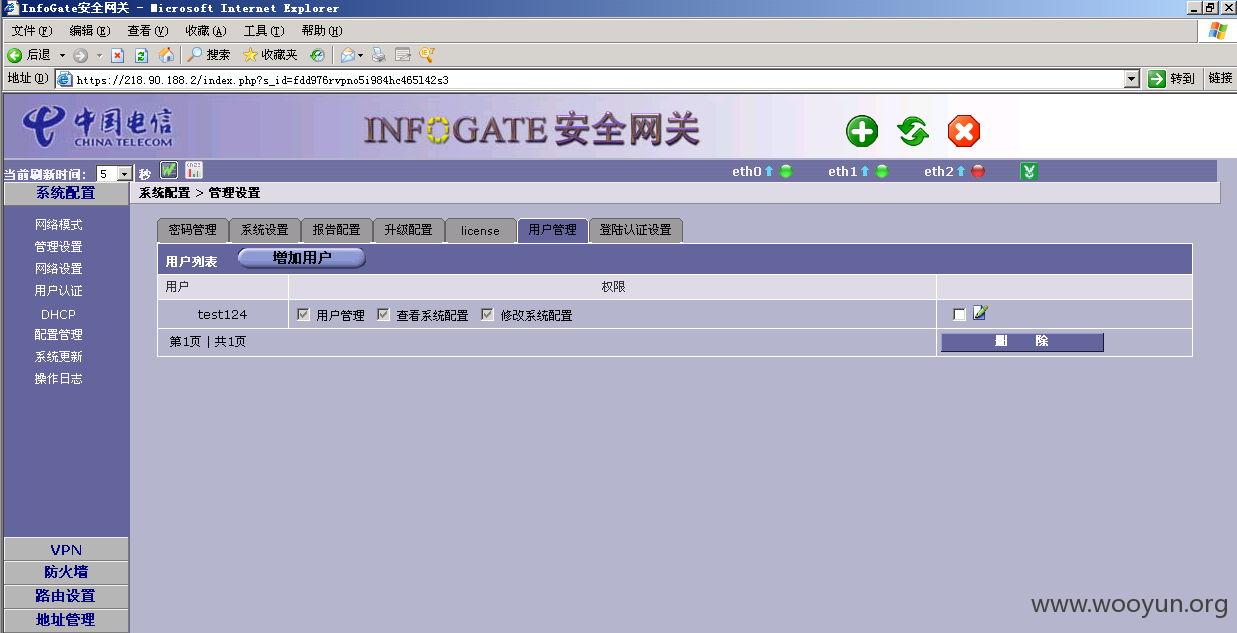The height and width of the screenshot is (633, 1237).
Task: Click the green W monitor icon beside refresh time
Action: tap(169, 171)
